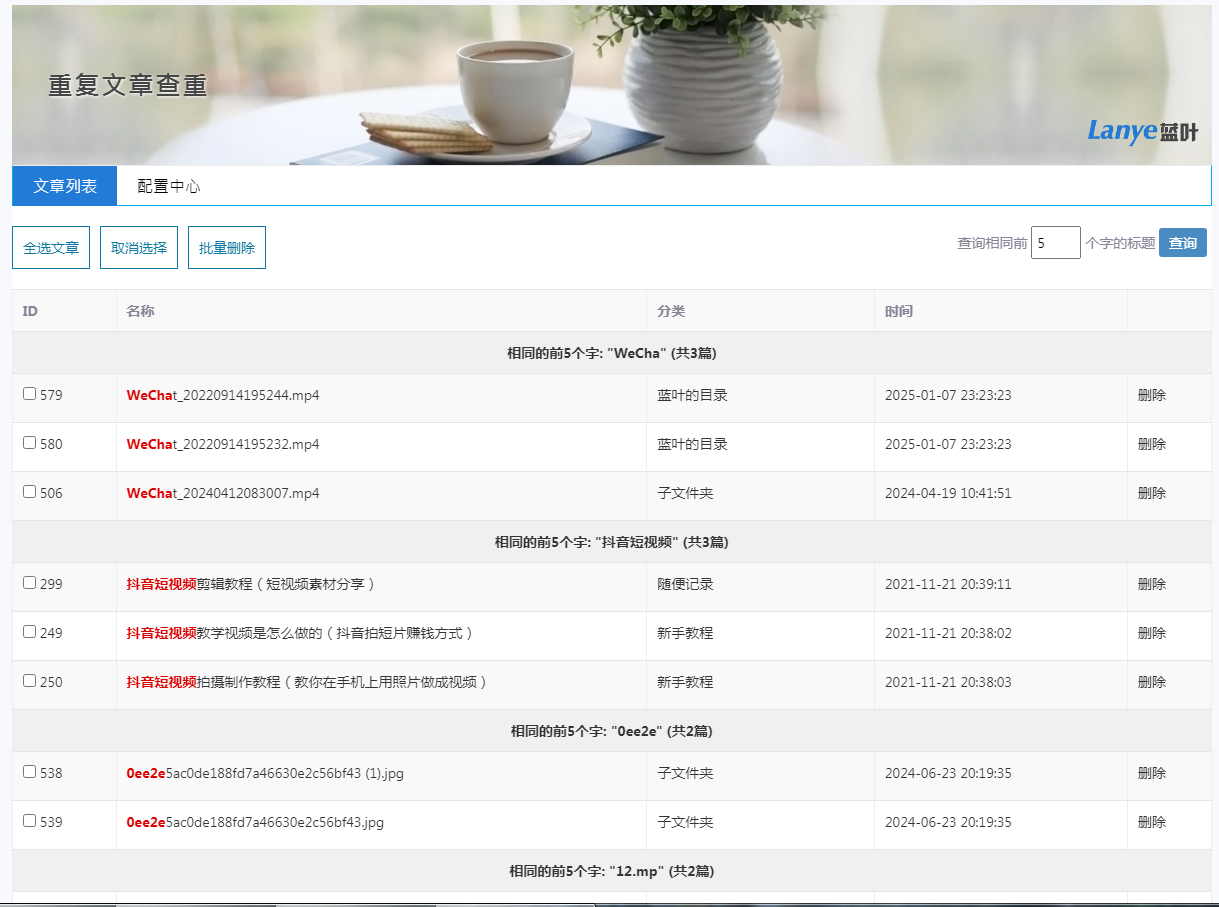1219x907 pixels.
Task: Check the box for article 250
Action: [x=29, y=681]
